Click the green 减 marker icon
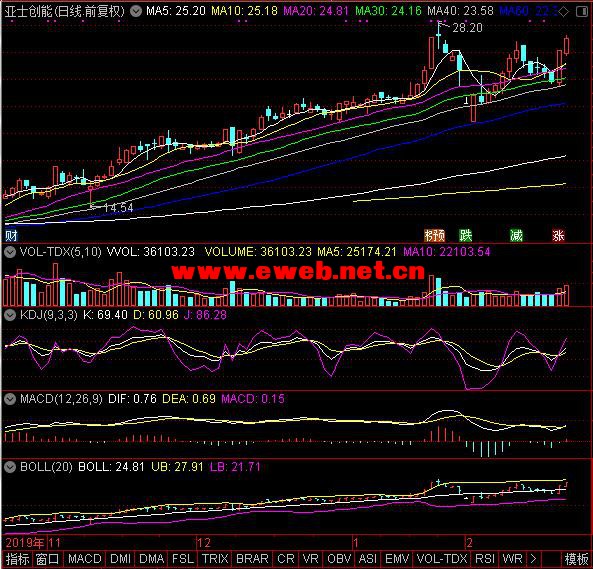Viewport: 593px width, 569px height. [516, 236]
